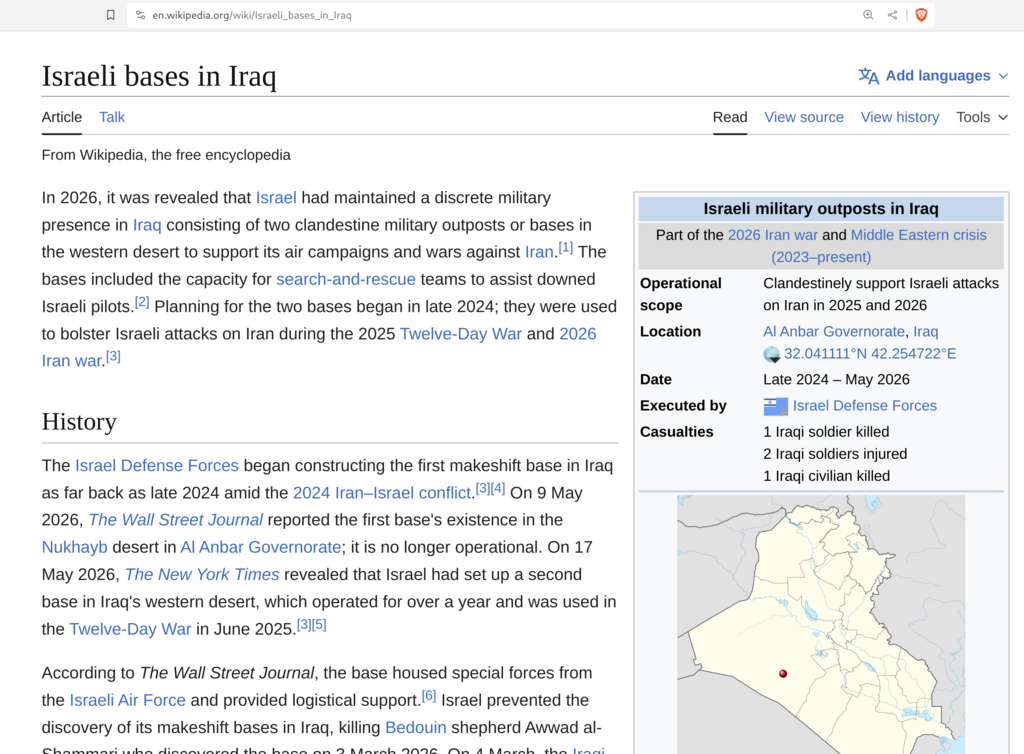The height and width of the screenshot is (754, 1024).
Task: Jump to citation [2]
Action: coord(142,302)
